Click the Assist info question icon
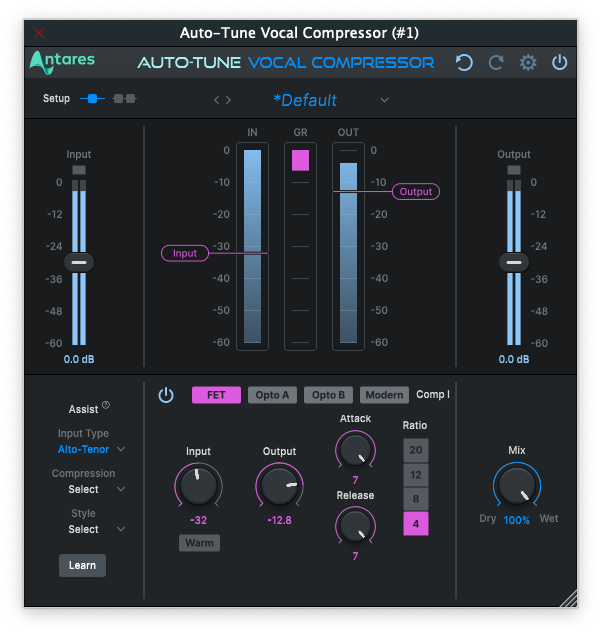Viewport: 601px width, 635px height. 106,405
